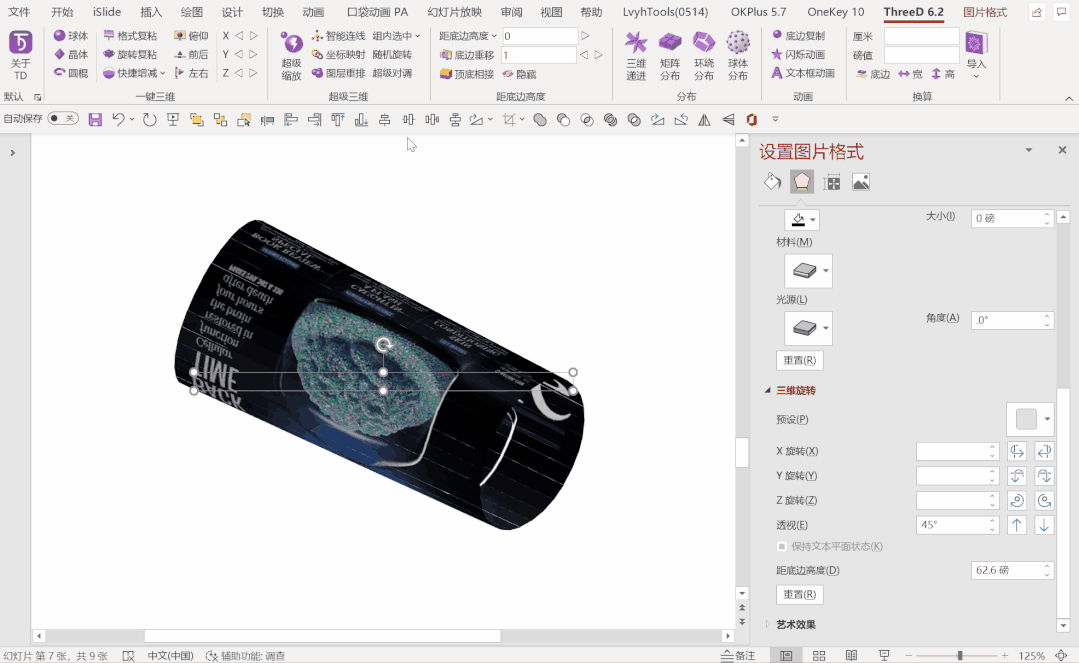
Task: Apply 三维递进 3D progressive distribution
Action: 636,56
